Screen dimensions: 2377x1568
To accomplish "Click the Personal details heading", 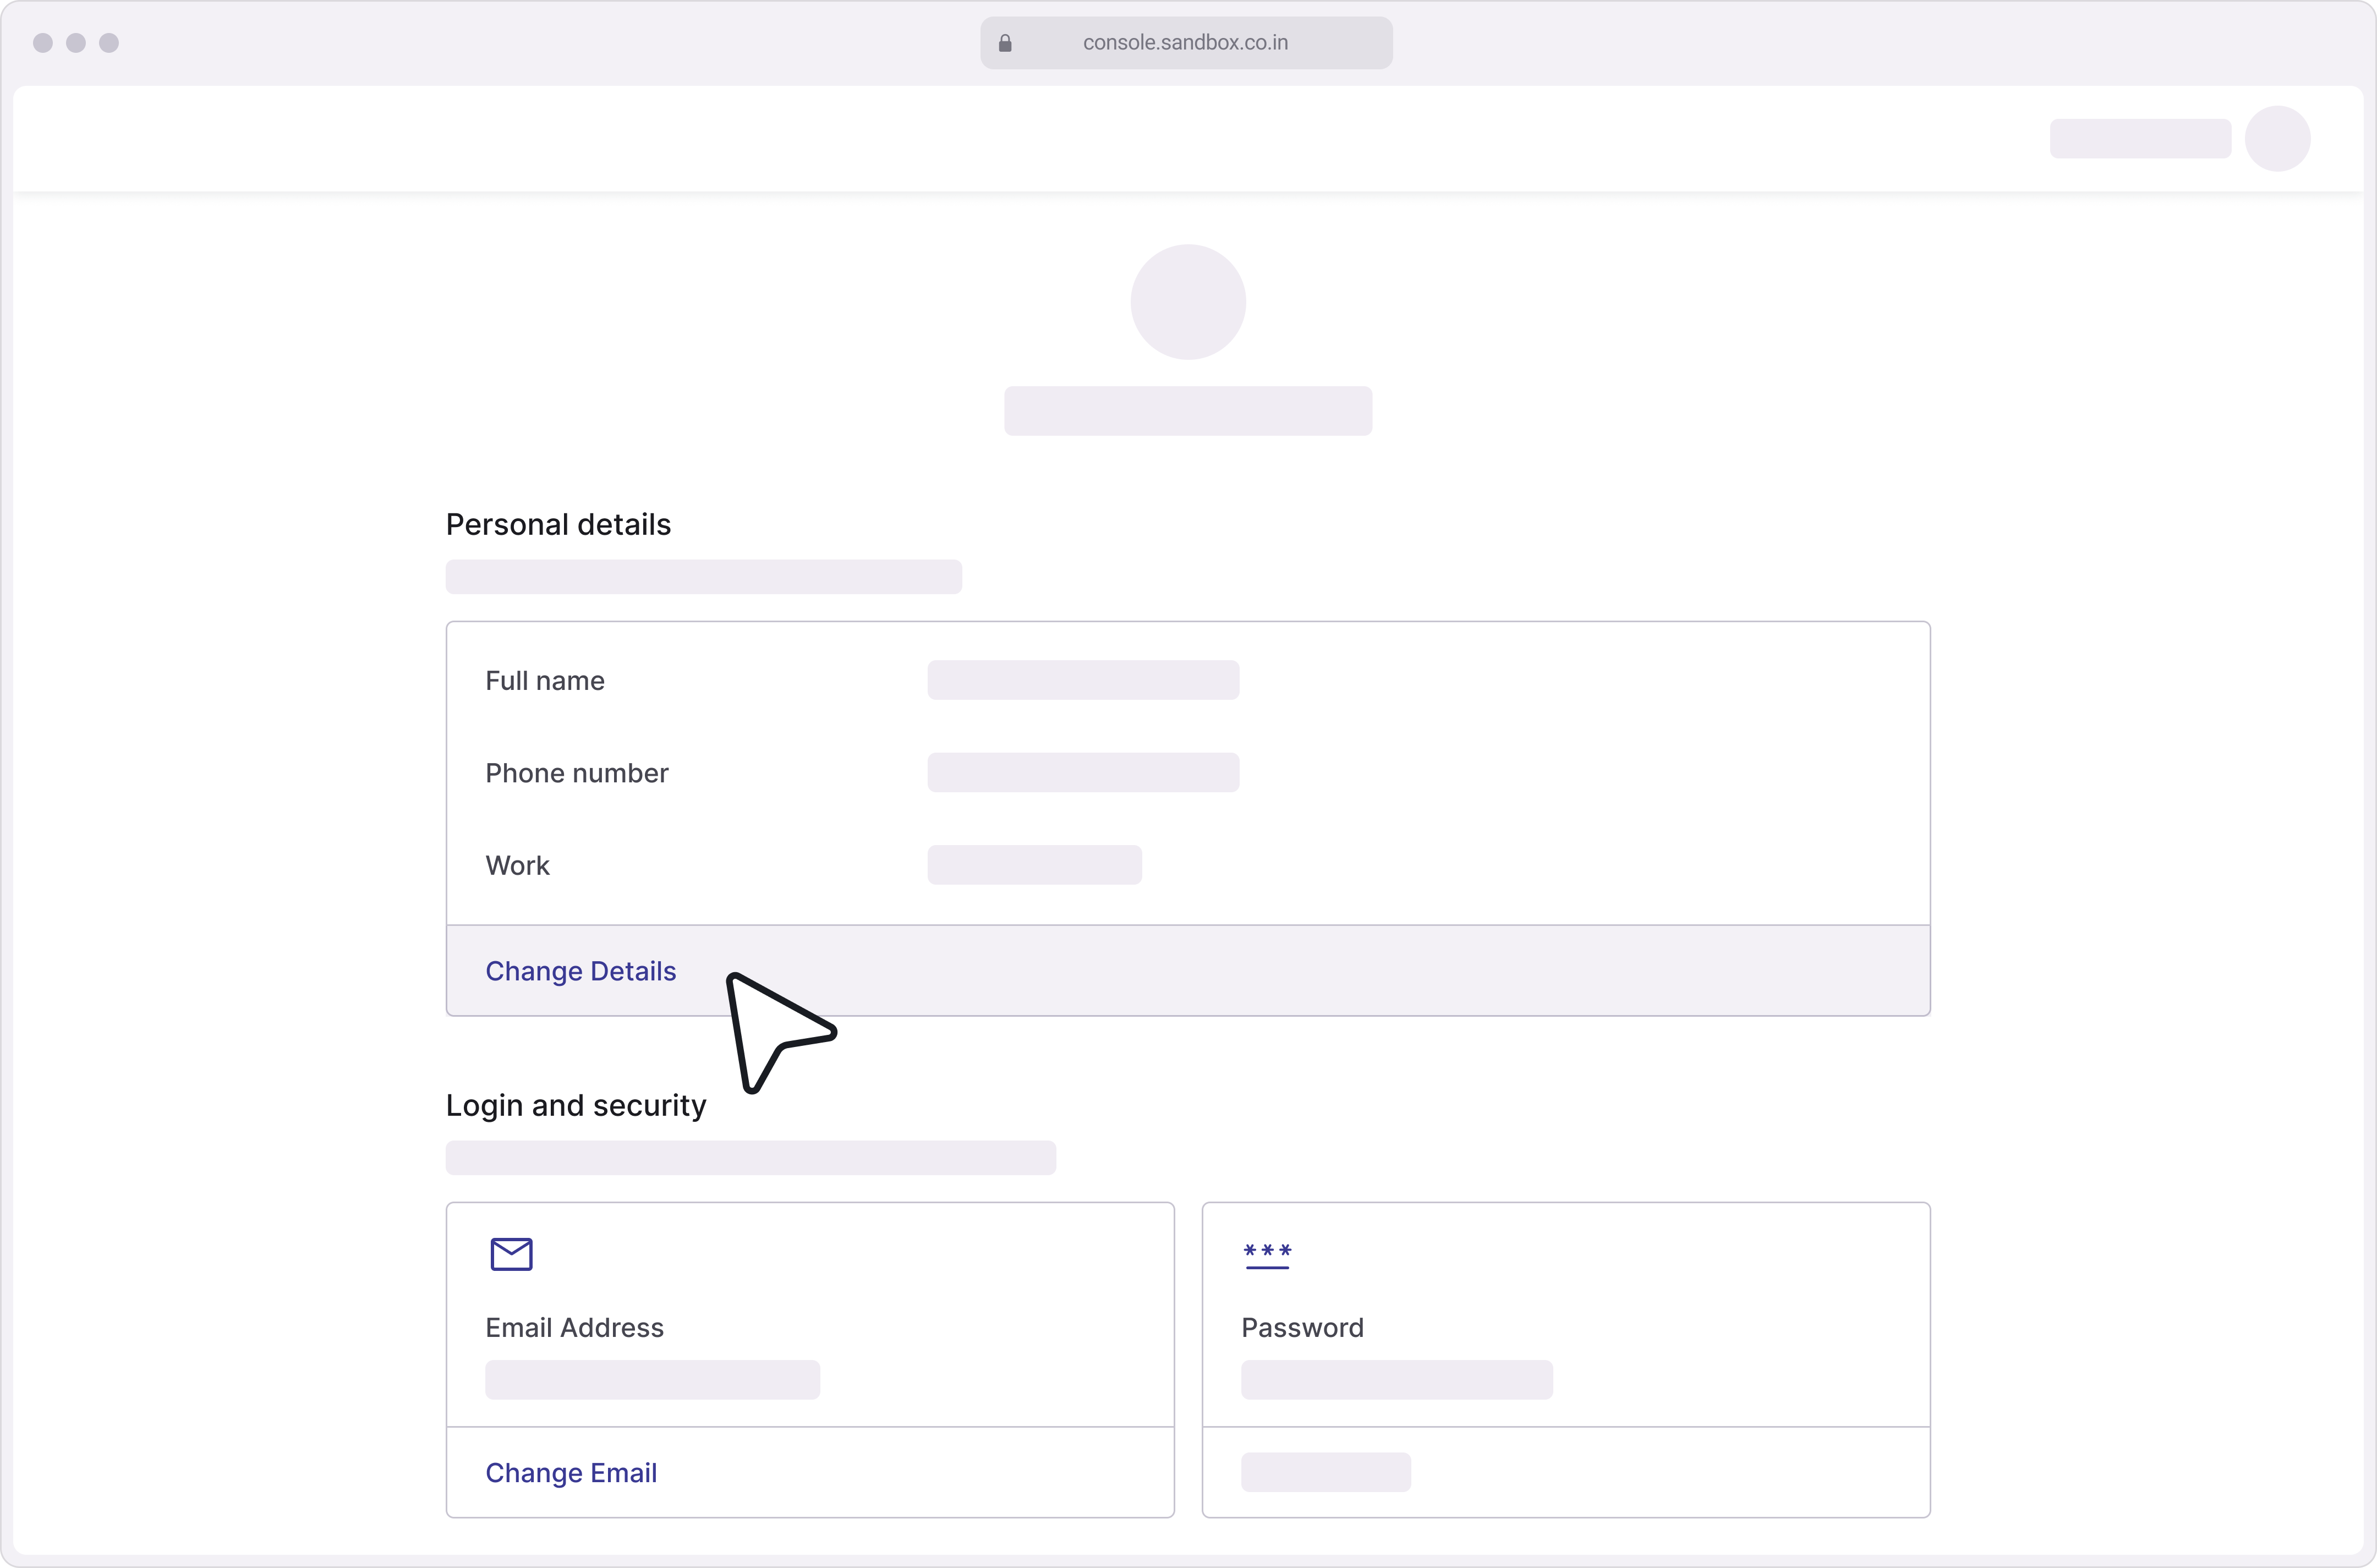I will [558, 524].
